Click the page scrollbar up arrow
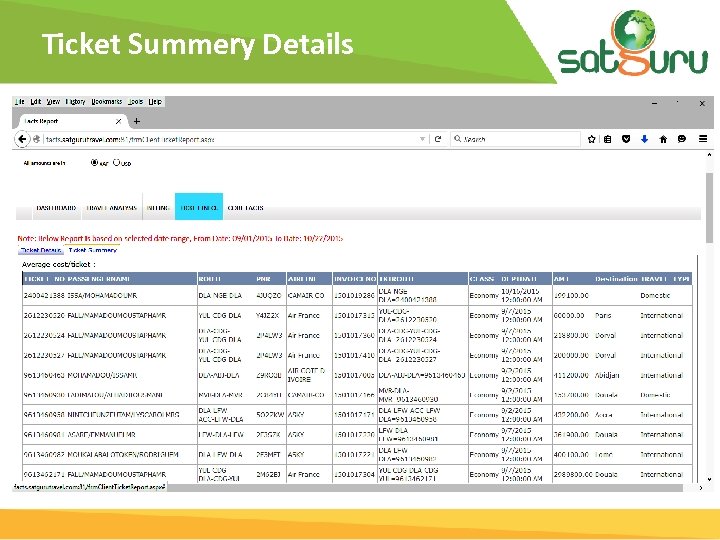Viewport: 720px width, 540px height. tap(709, 155)
